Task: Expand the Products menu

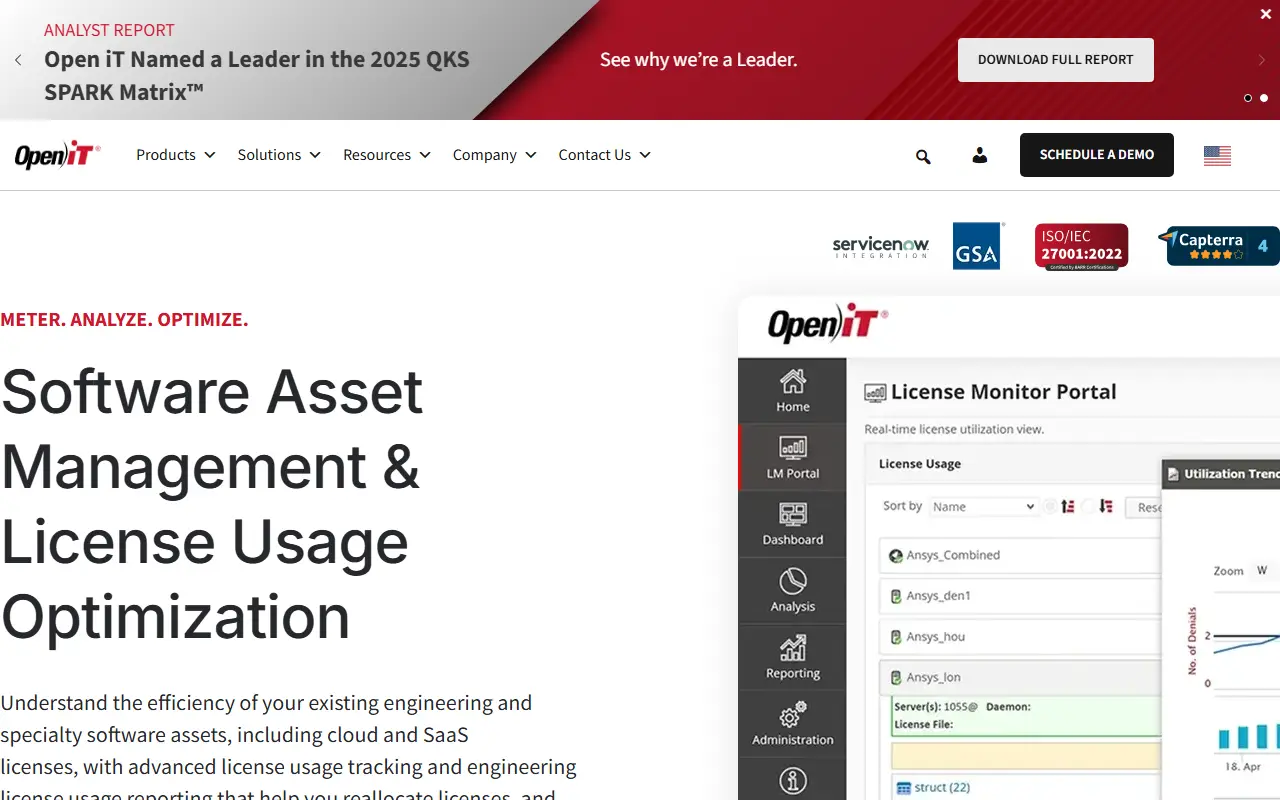Action: 176,155
